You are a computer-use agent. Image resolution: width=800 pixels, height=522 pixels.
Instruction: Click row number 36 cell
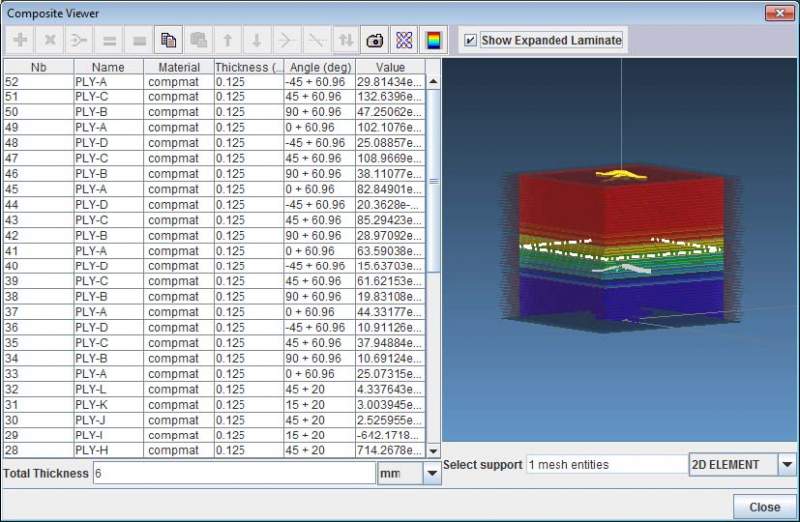[x=39, y=328]
